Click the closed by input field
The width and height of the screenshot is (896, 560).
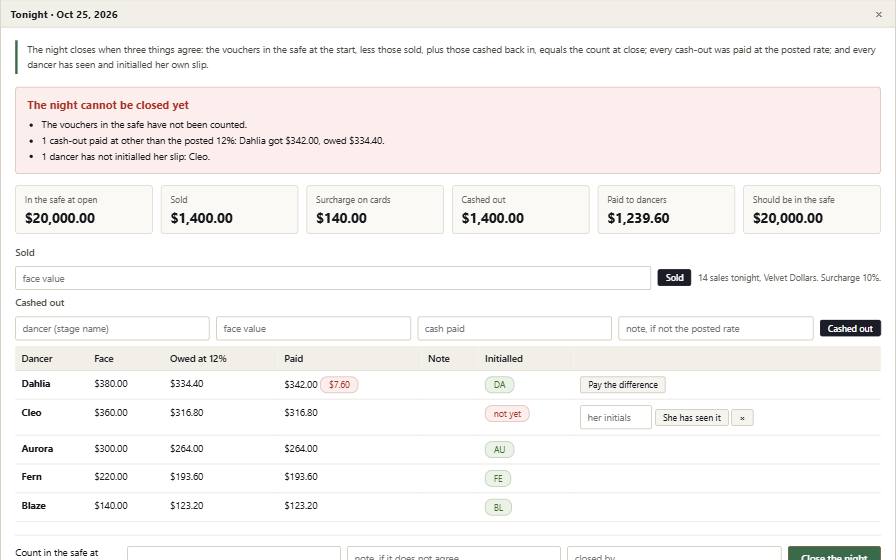click(674, 553)
